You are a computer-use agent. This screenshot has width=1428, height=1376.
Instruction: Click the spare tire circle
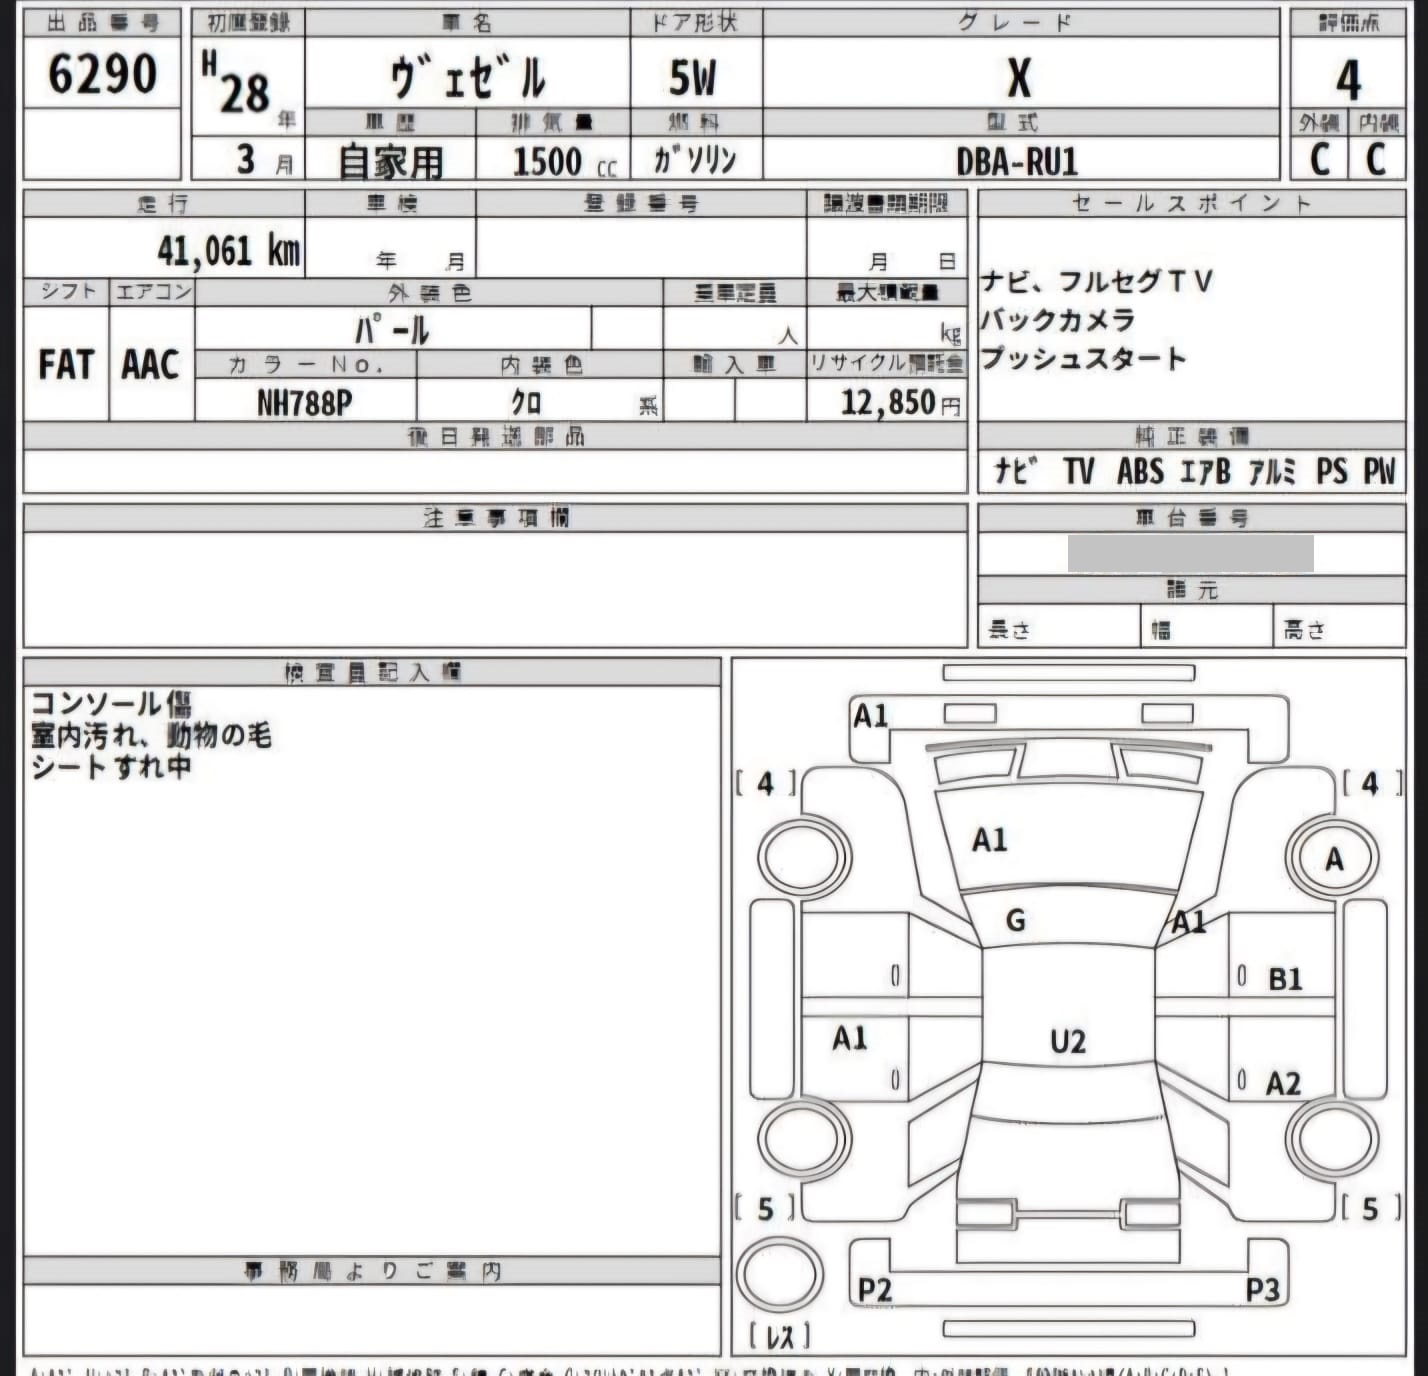pos(780,1276)
